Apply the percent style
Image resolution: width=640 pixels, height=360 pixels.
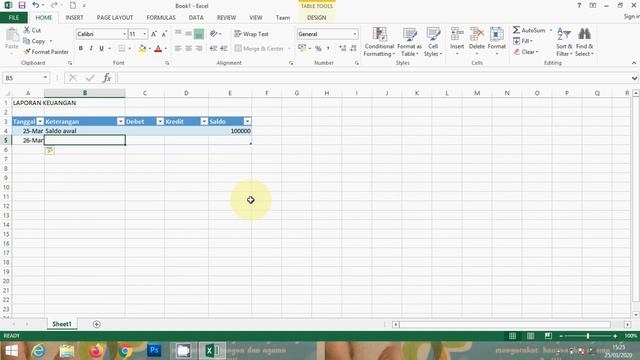(x=318, y=49)
